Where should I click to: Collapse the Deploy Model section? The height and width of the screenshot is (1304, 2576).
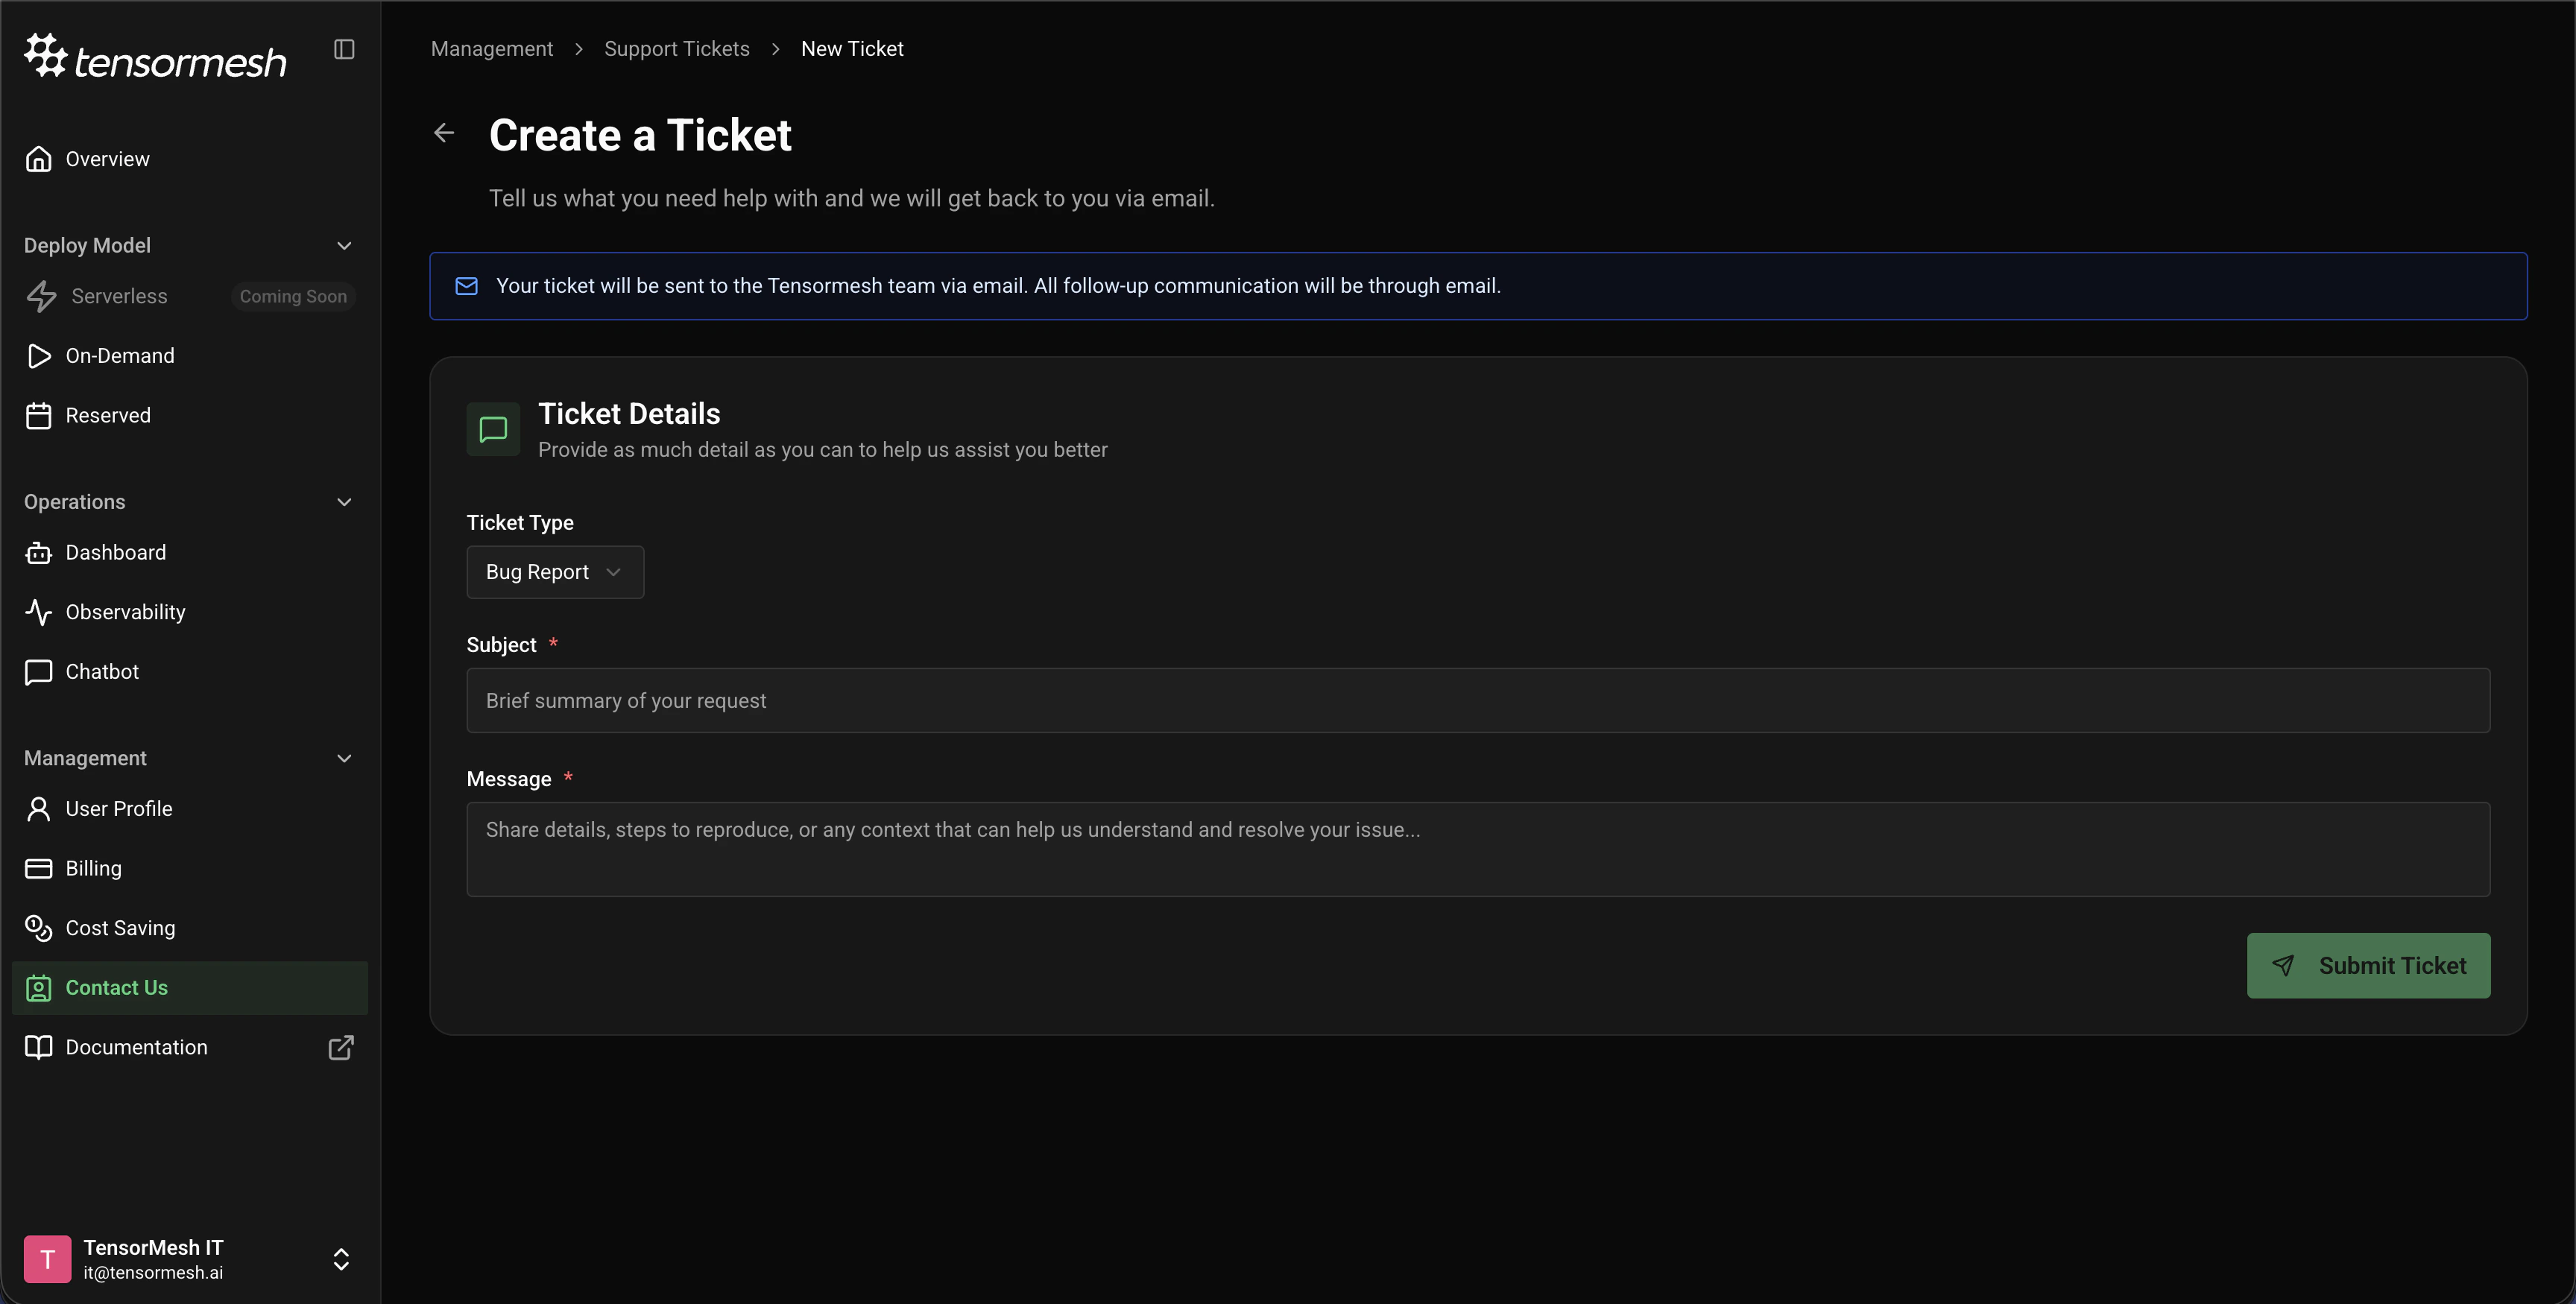coord(344,245)
